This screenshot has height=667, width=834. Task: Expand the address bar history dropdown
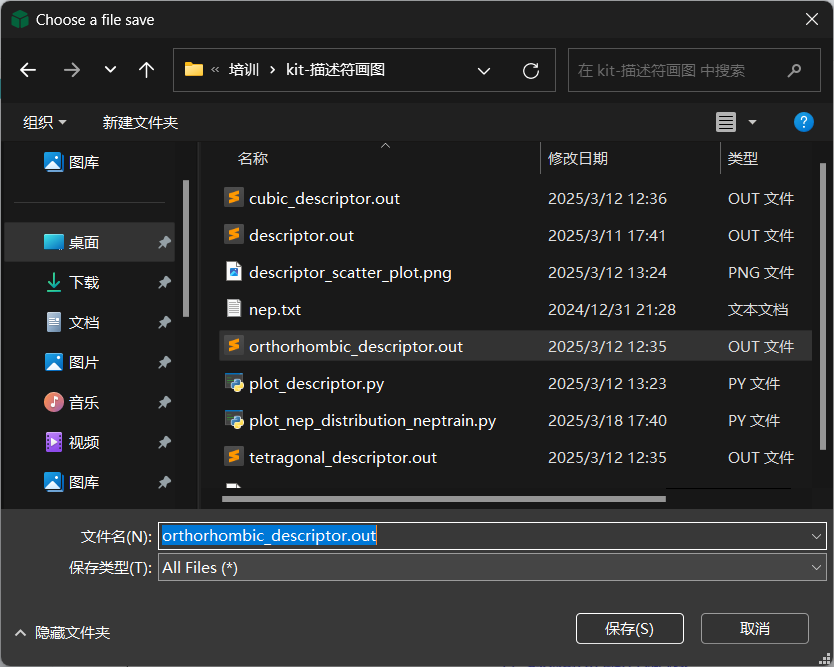click(483, 71)
